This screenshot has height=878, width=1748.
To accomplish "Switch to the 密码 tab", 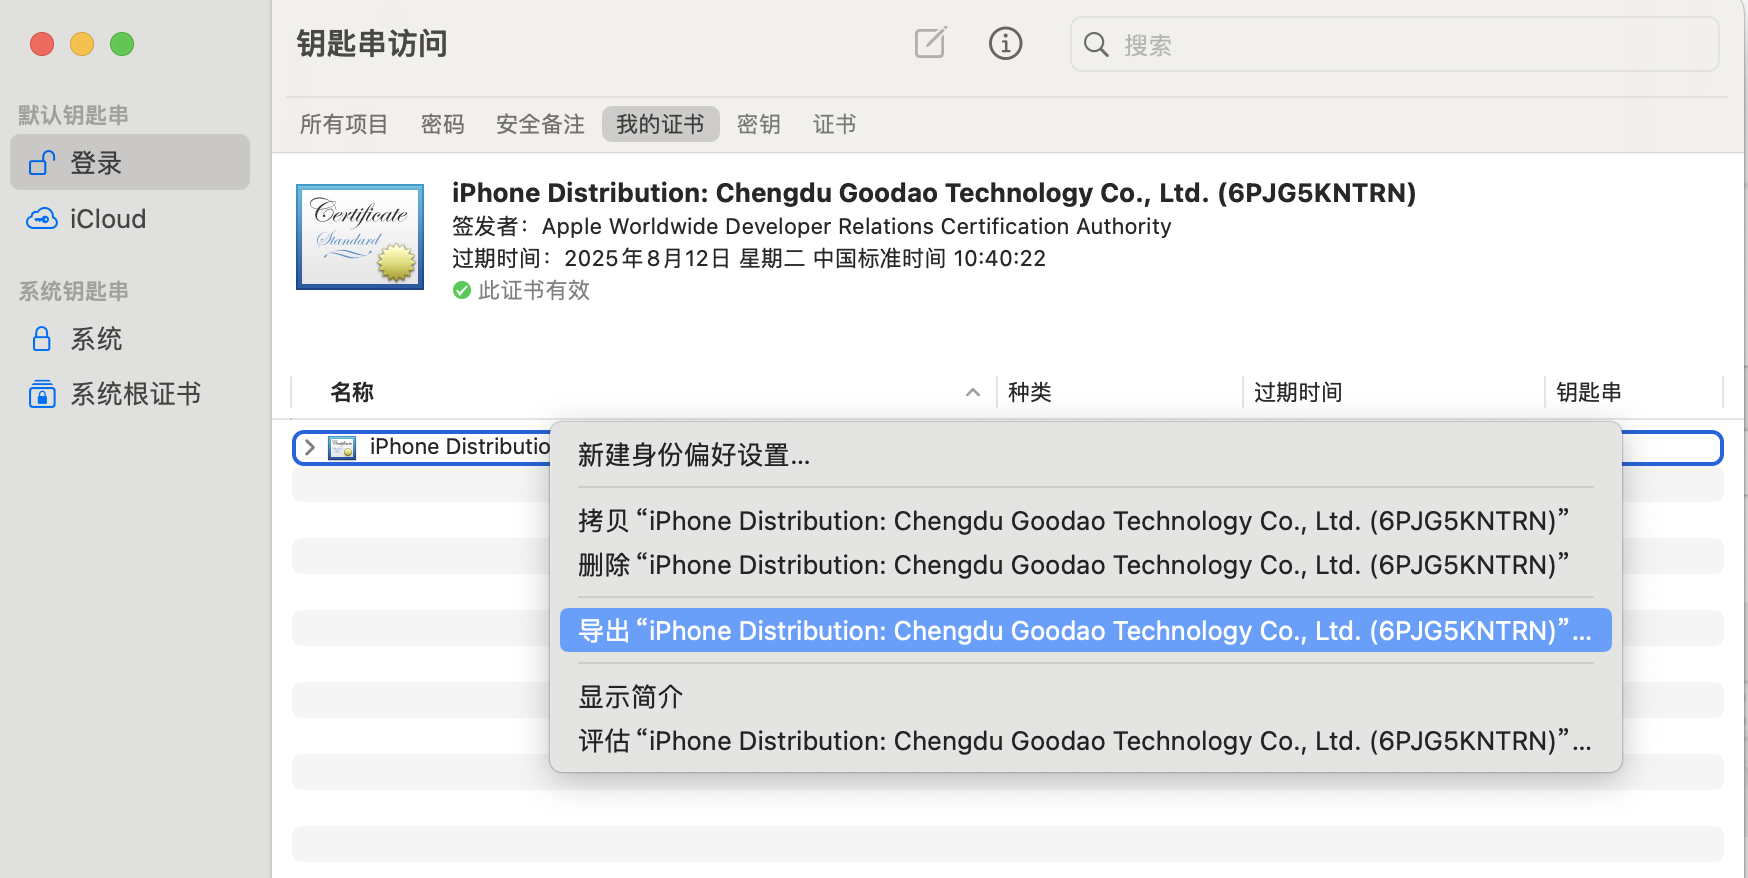I will tap(442, 124).
